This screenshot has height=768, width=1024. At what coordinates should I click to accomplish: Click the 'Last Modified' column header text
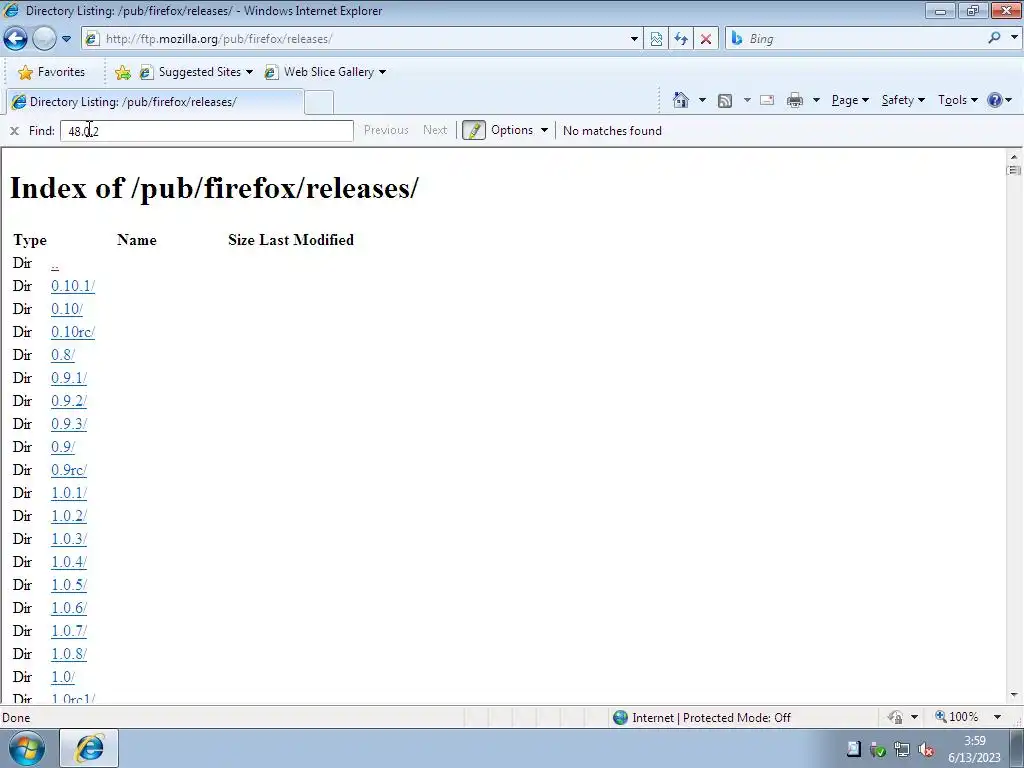coord(306,240)
